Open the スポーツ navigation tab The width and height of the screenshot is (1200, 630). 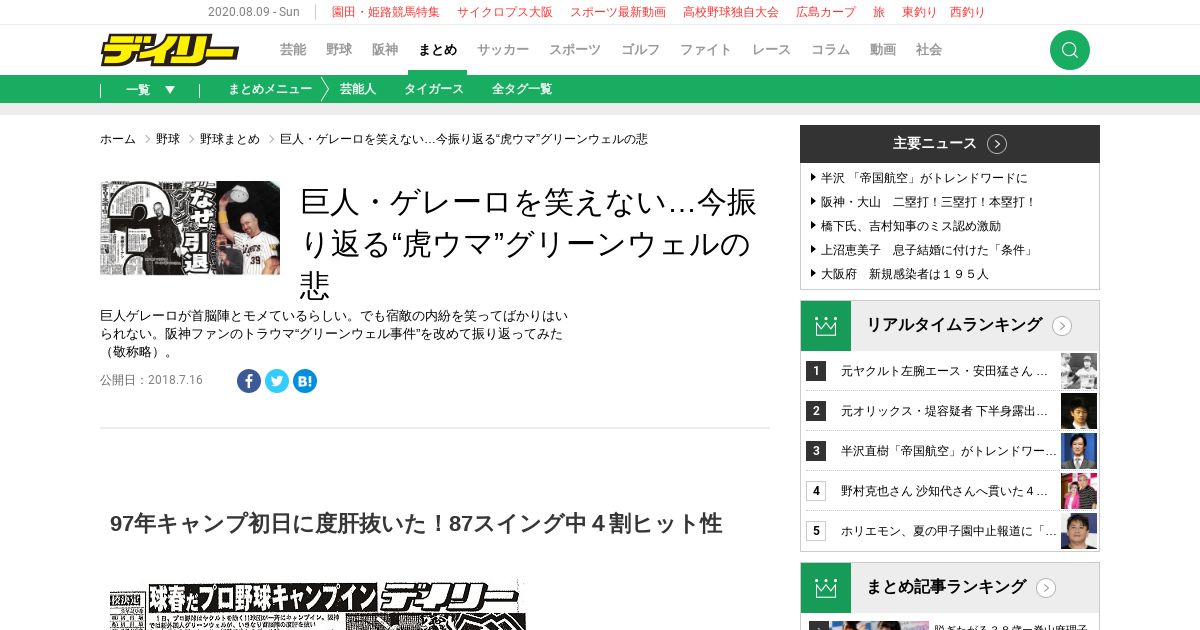[x=575, y=50]
